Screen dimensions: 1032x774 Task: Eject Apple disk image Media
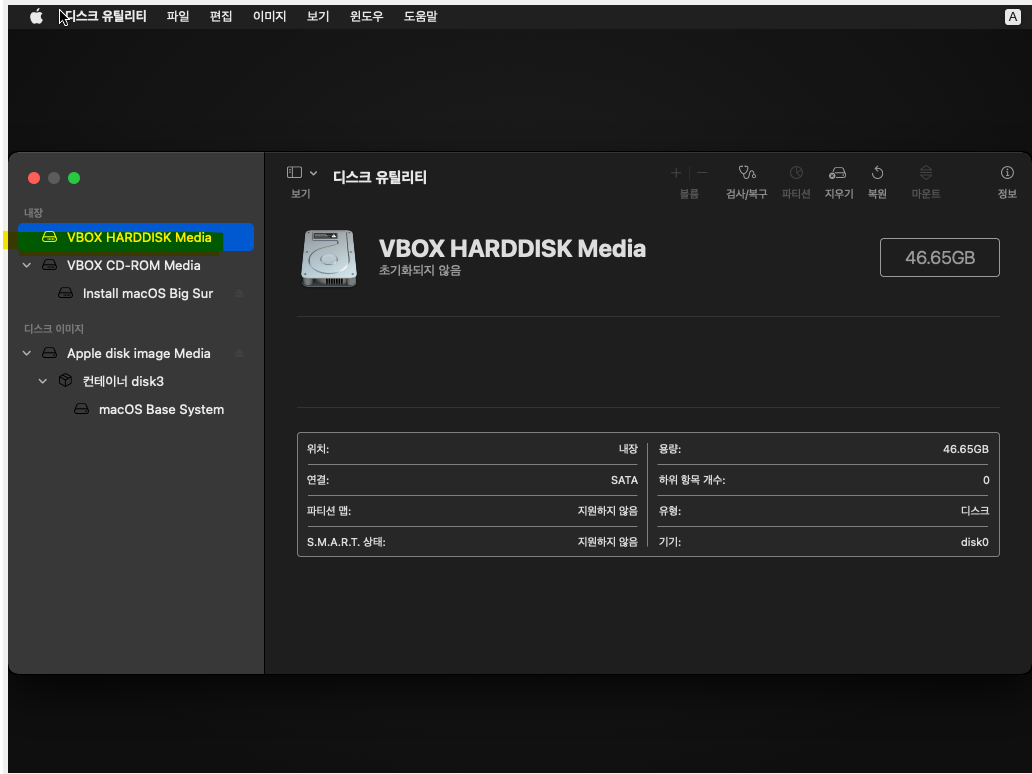click(x=240, y=353)
